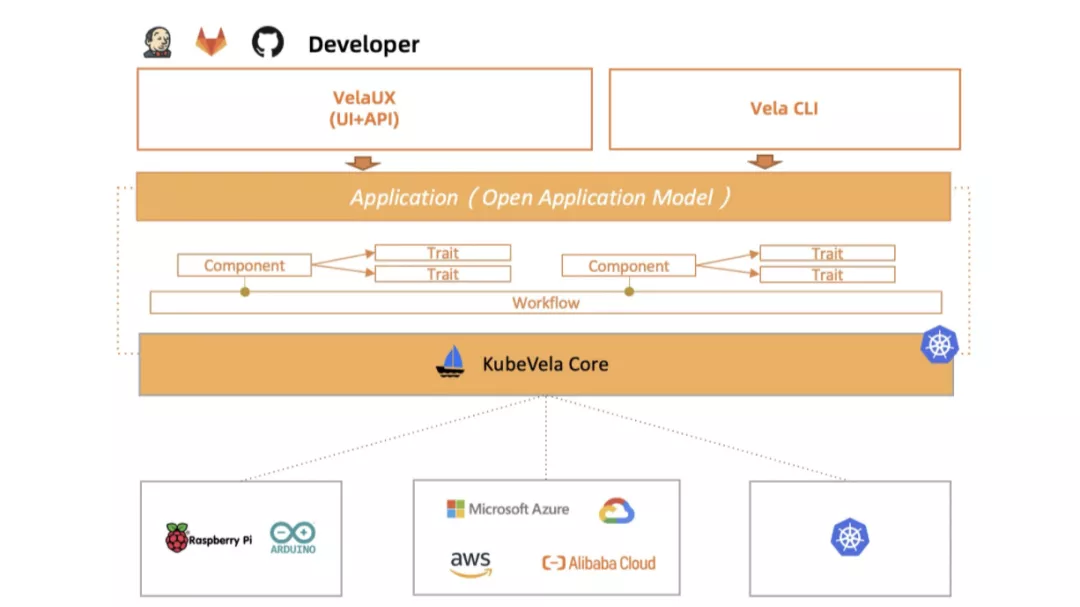Screen dimensions: 1080x607
Task: Select the orange GitLab fox logo
Action: [x=211, y=42]
